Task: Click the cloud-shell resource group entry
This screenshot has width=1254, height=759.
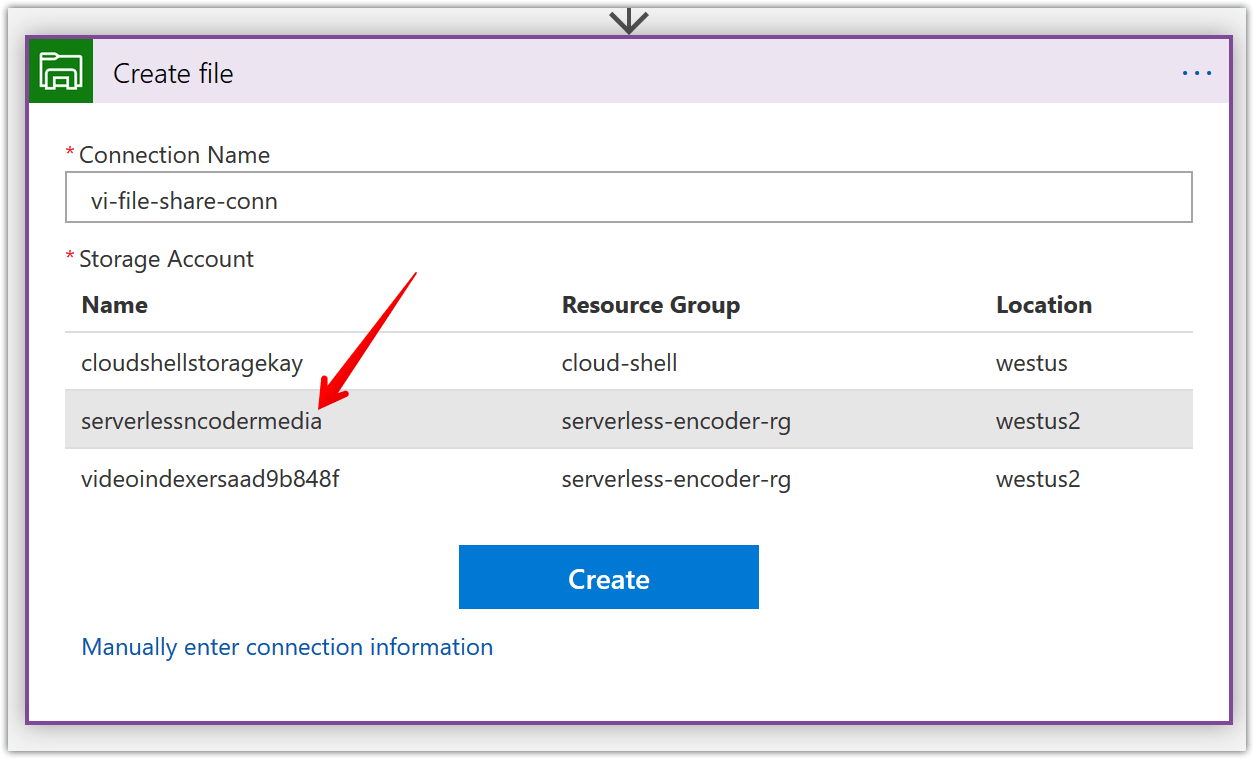Action: pos(619,363)
